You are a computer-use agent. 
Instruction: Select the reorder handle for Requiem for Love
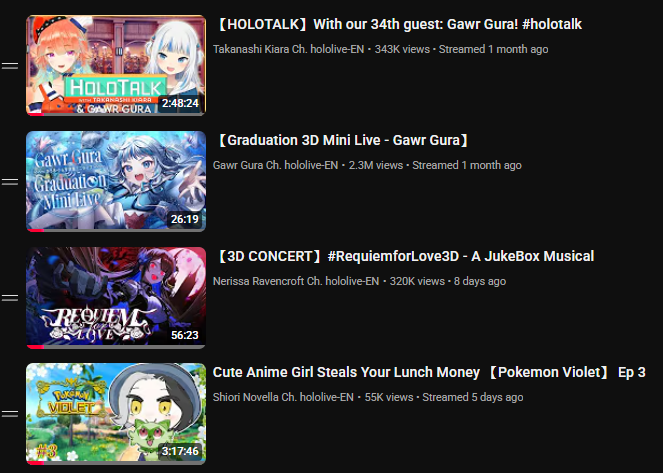click(x=10, y=298)
